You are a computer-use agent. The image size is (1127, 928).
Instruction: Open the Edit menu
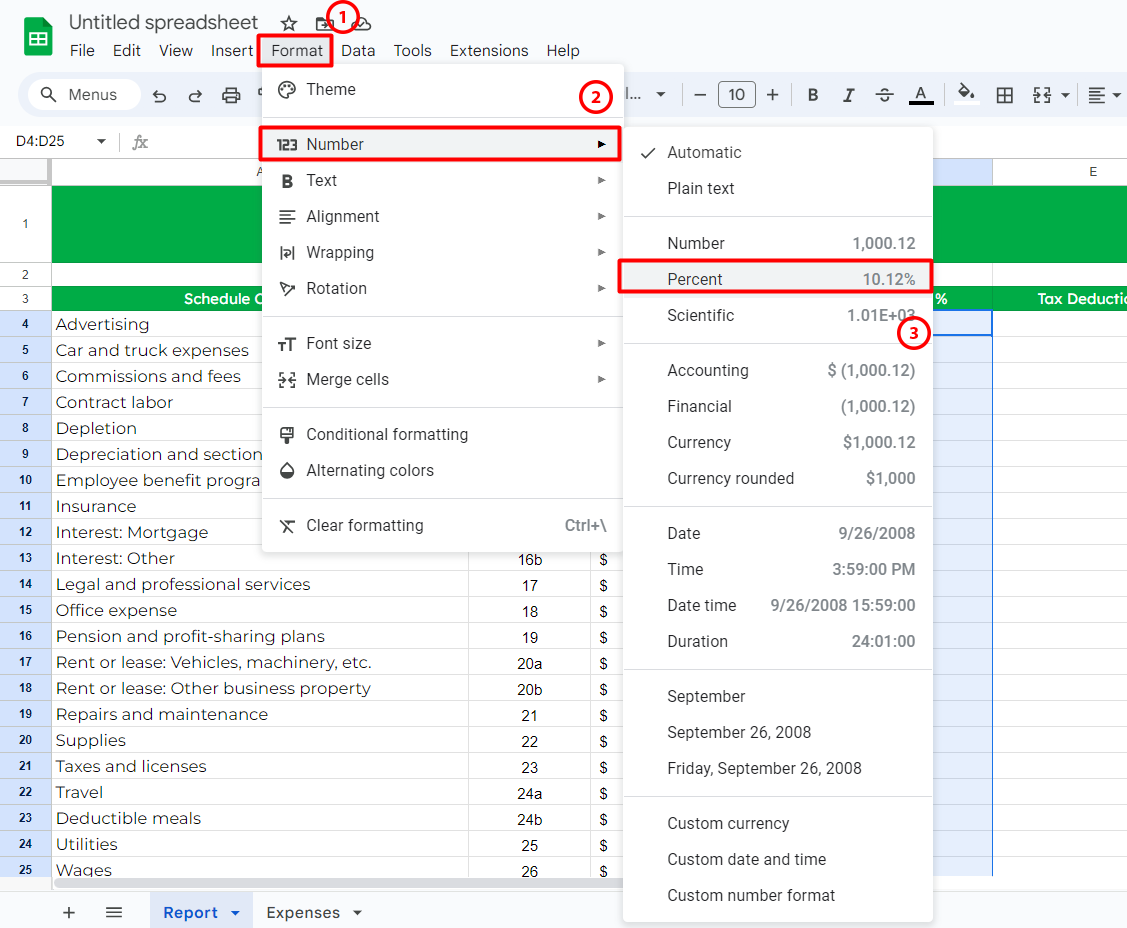point(126,51)
